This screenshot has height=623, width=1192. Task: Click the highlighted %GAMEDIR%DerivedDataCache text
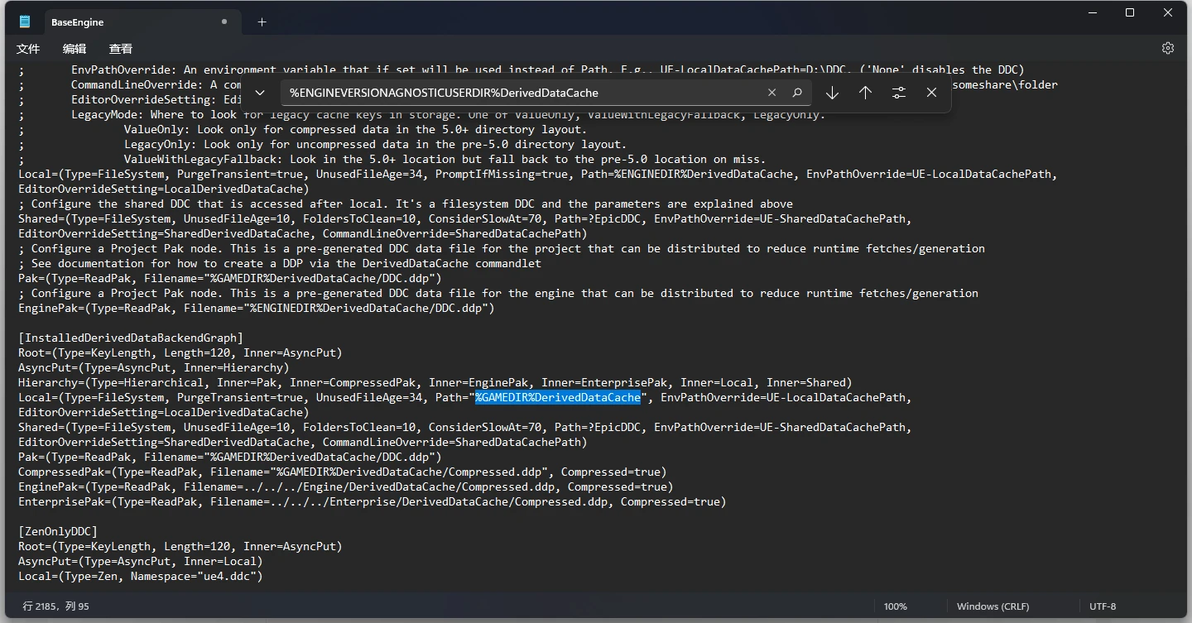[x=558, y=397]
